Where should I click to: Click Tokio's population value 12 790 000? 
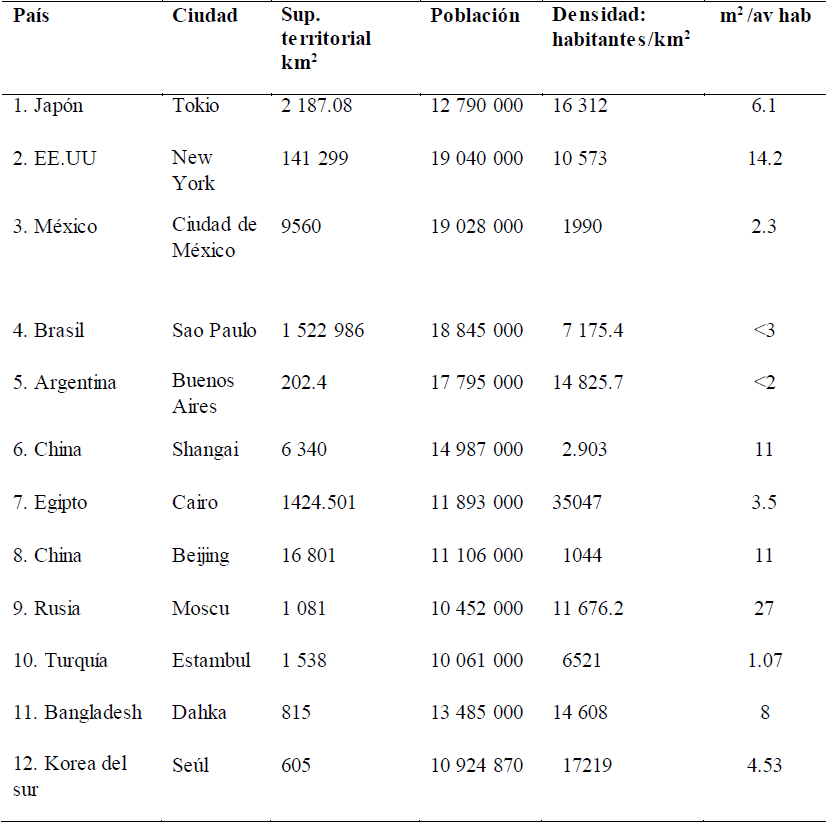click(476, 105)
